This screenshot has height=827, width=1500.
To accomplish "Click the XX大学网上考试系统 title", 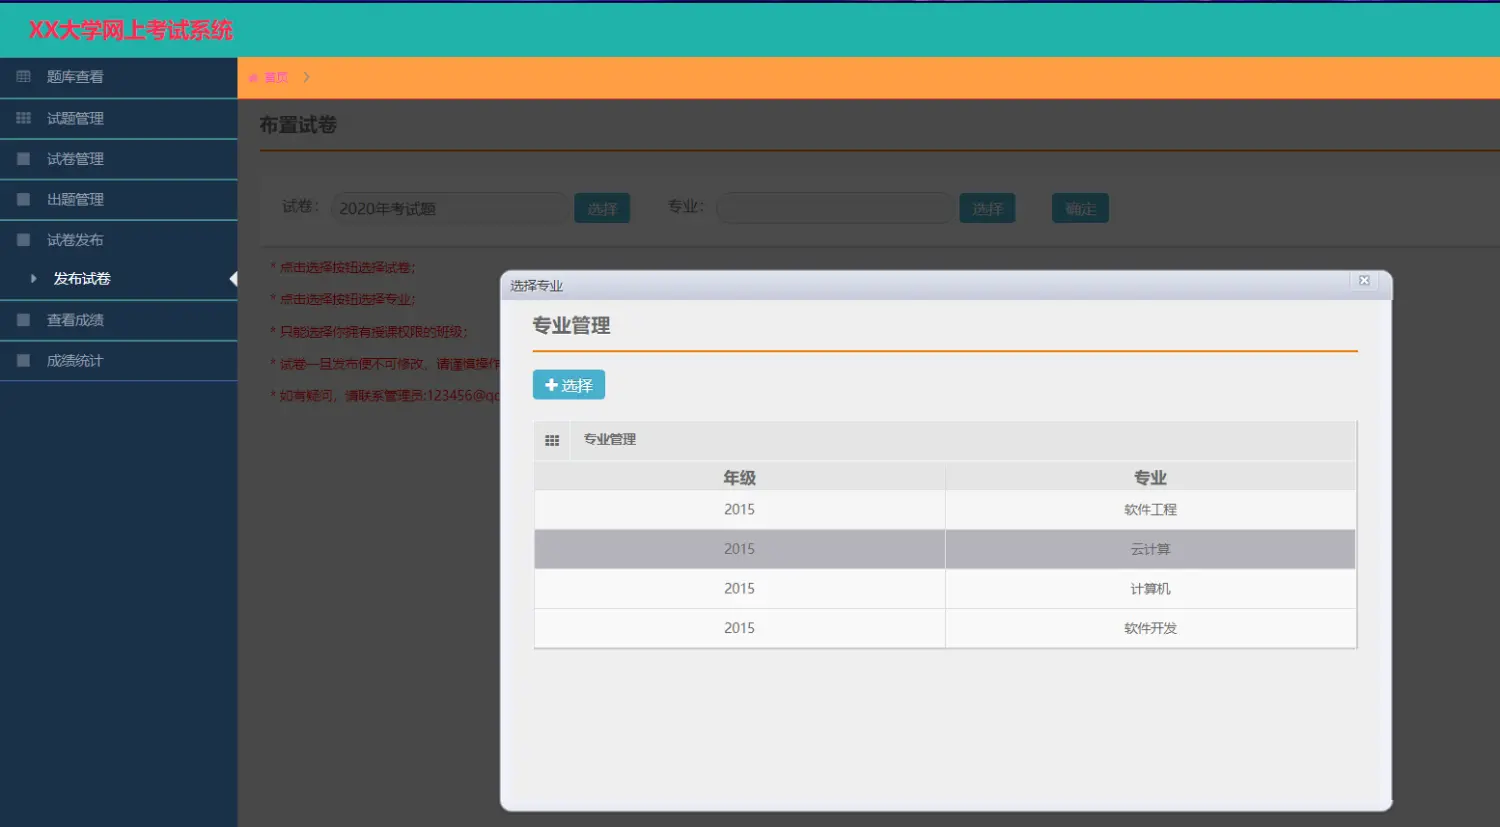I will pyautogui.click(x=130, y=30).
